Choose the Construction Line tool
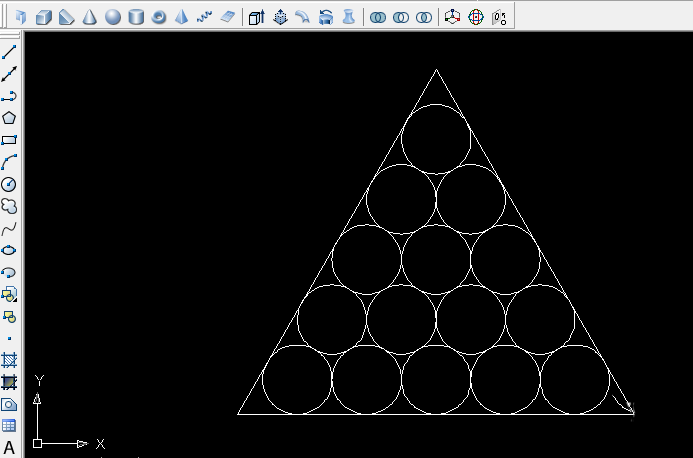The image size is (693, 458). tap(9, 74)
